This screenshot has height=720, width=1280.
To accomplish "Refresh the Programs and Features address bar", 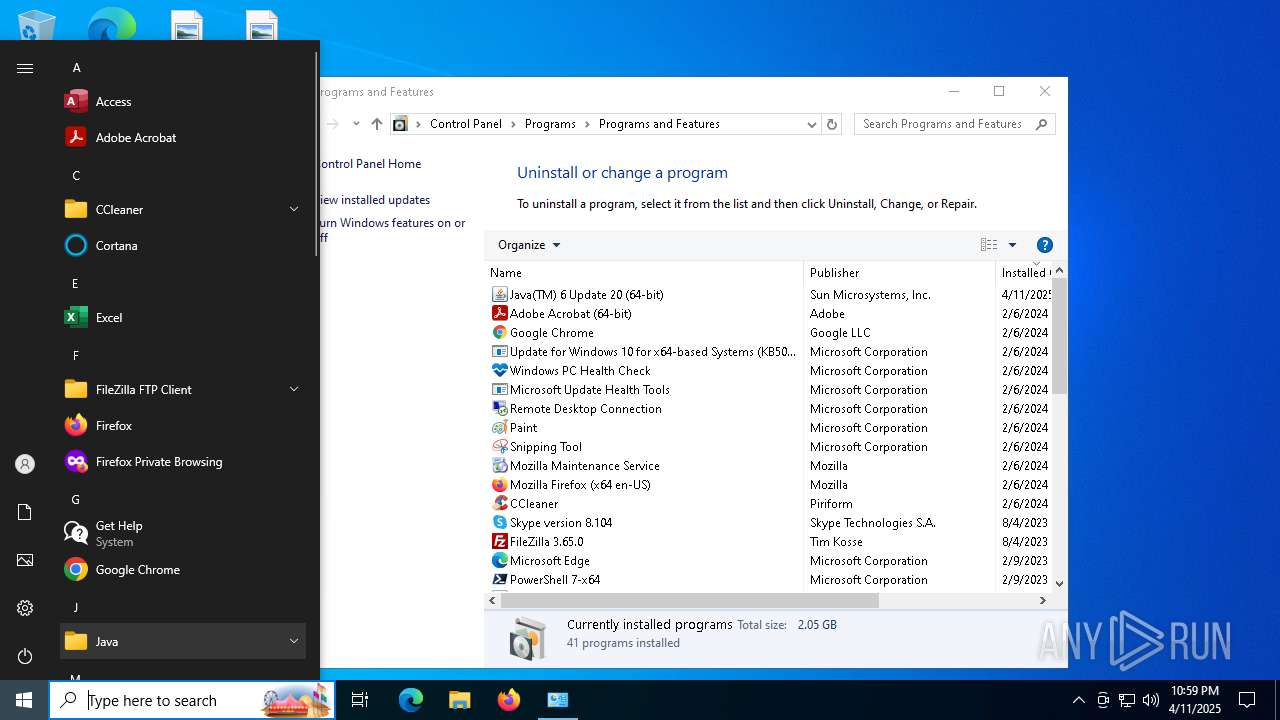I will 832,124.
